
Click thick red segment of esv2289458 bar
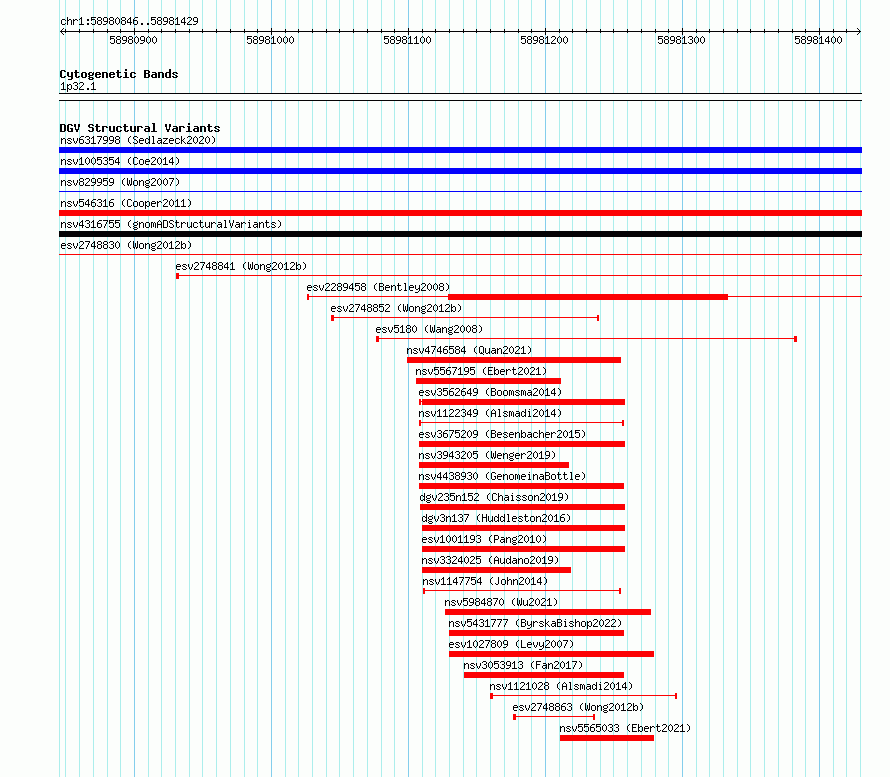[x=588, y=297]
